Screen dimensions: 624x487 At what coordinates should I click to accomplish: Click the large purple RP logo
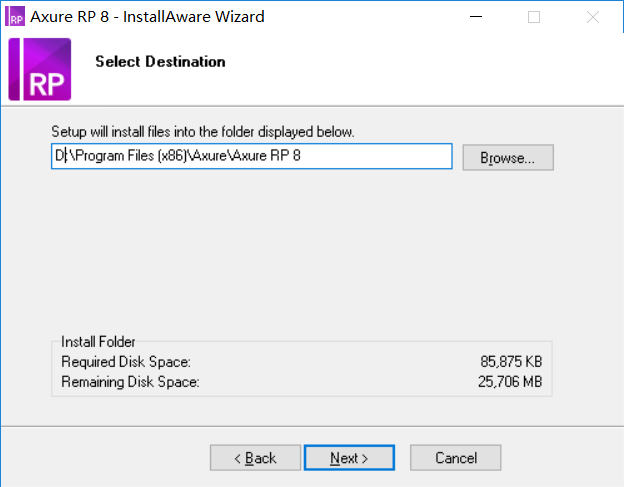[x=40, y=69]
